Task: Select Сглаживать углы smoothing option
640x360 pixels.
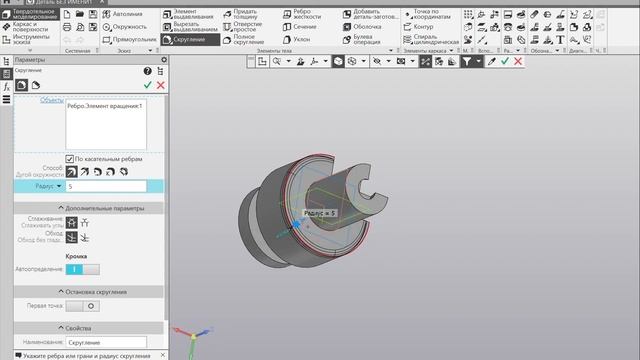Action: [x=71, y=223]
